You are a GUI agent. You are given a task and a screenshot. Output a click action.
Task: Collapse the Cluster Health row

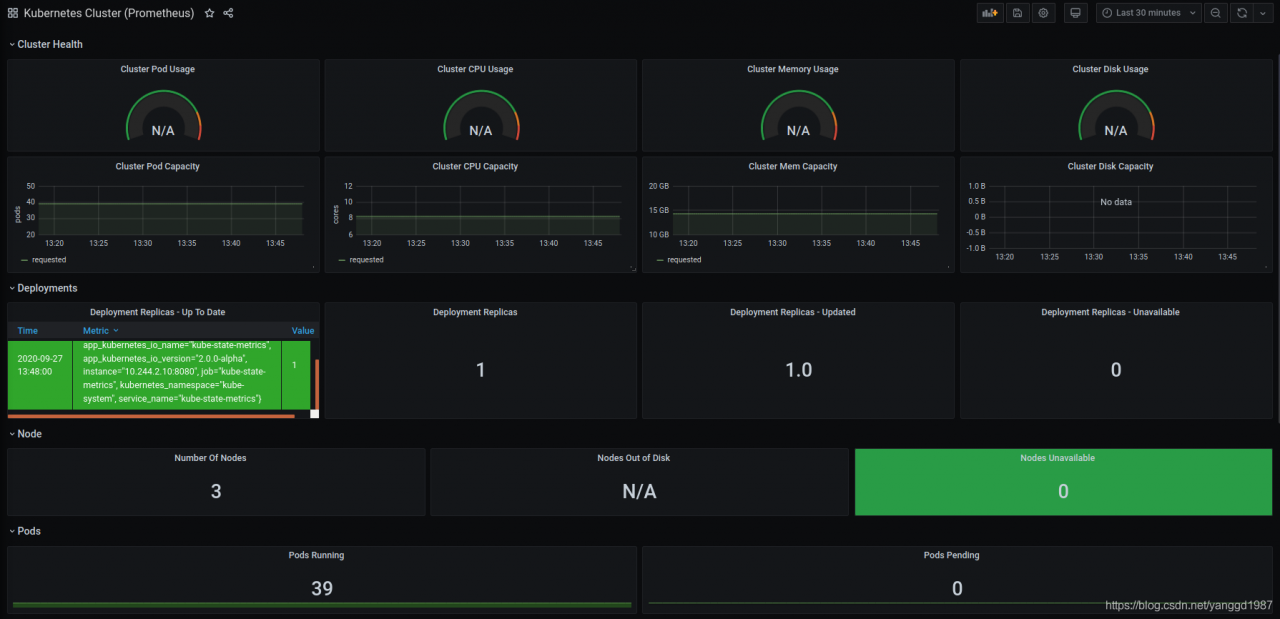tap(46, 44)
